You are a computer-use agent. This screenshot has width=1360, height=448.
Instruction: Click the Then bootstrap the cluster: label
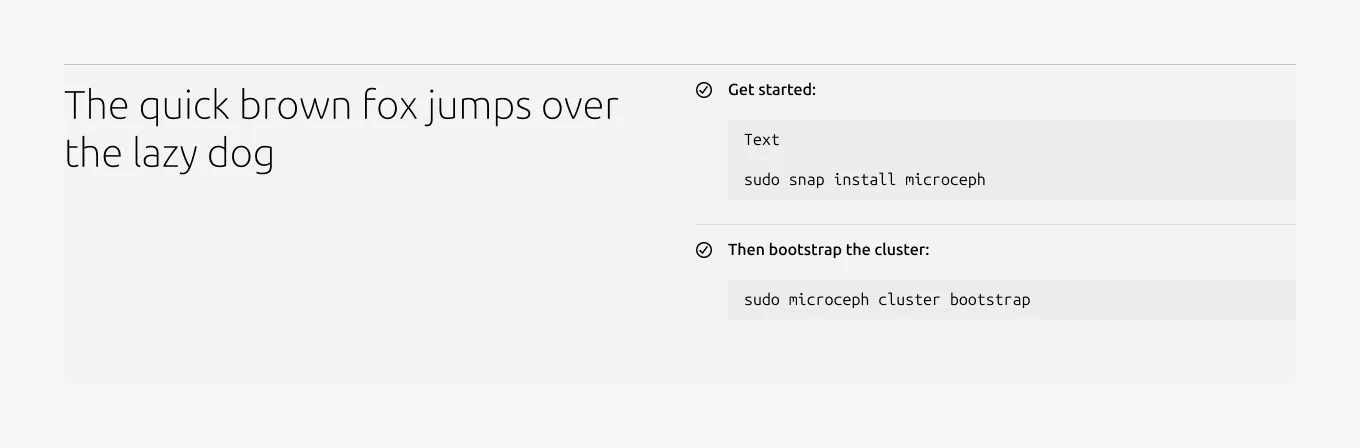click(x=829, y=250)
